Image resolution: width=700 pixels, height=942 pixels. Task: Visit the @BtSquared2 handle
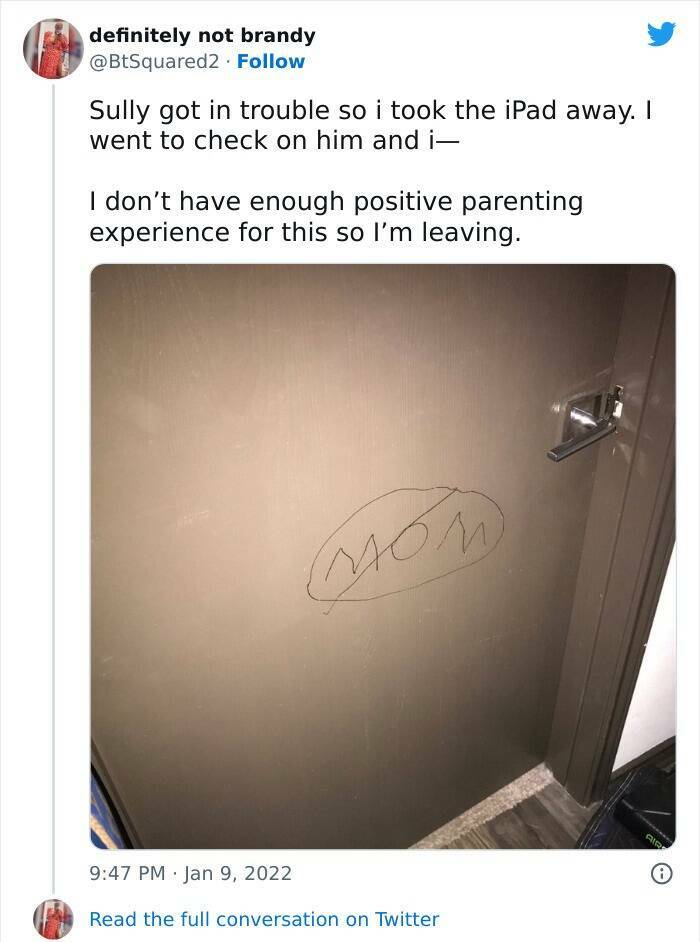click(x=154, y=61)
